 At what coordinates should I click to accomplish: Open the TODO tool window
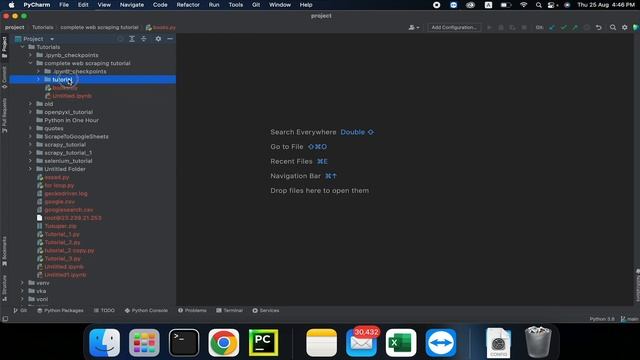click(104, 311)
